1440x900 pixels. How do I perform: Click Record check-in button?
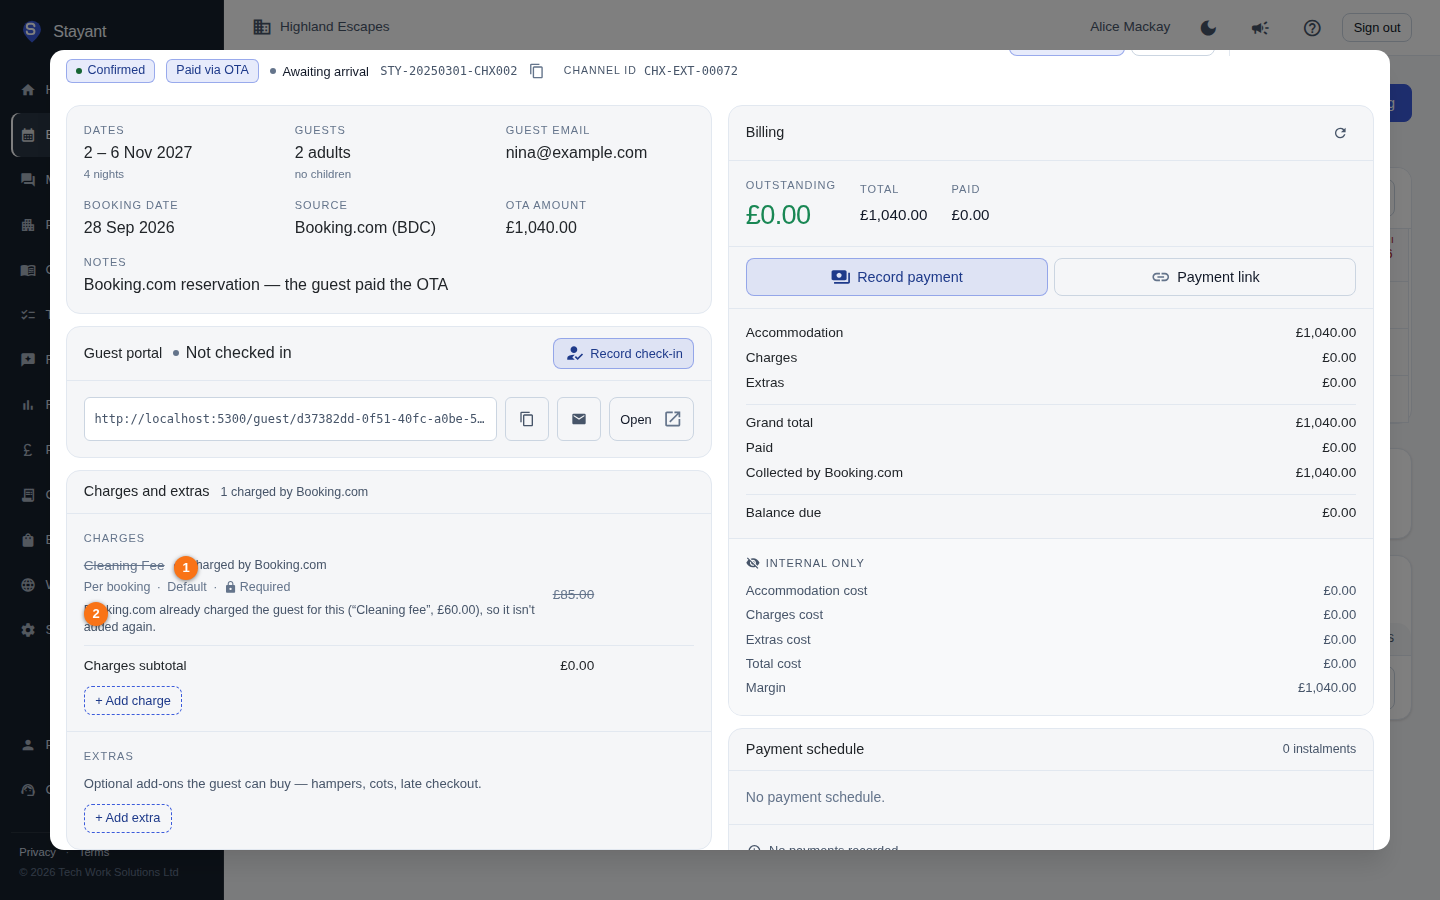tap(623, 354)
